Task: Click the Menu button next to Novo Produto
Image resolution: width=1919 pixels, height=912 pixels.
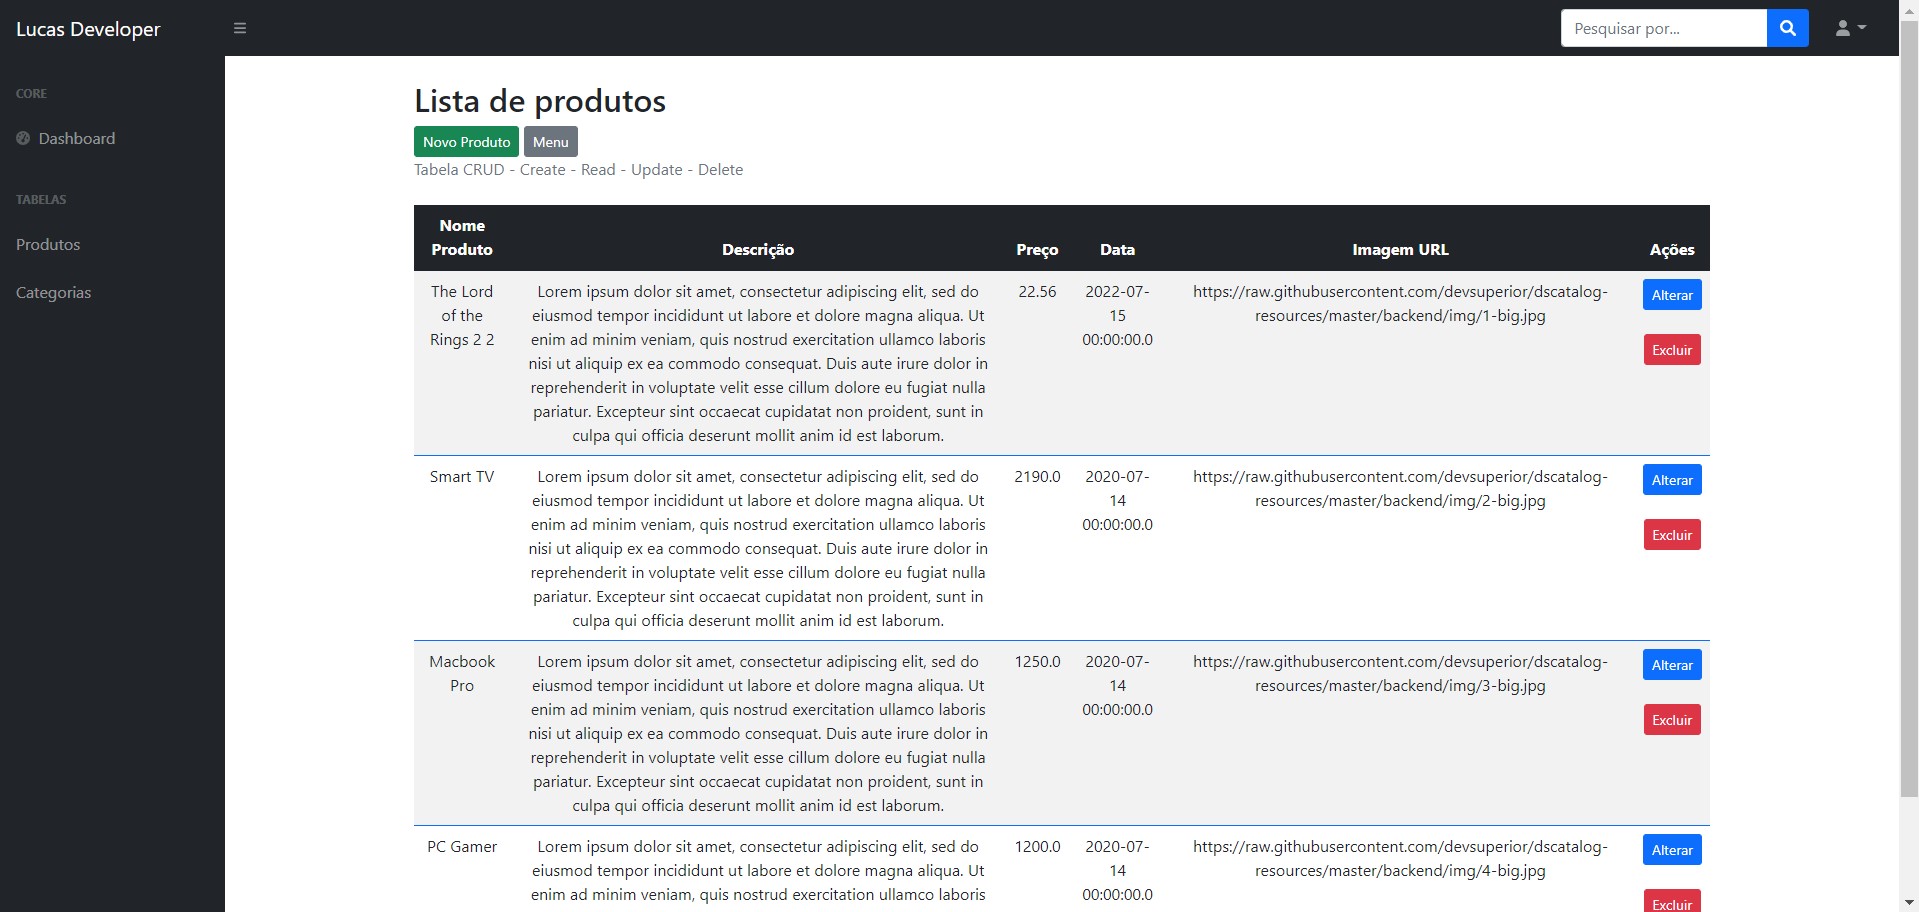Action: coord(550,141)
